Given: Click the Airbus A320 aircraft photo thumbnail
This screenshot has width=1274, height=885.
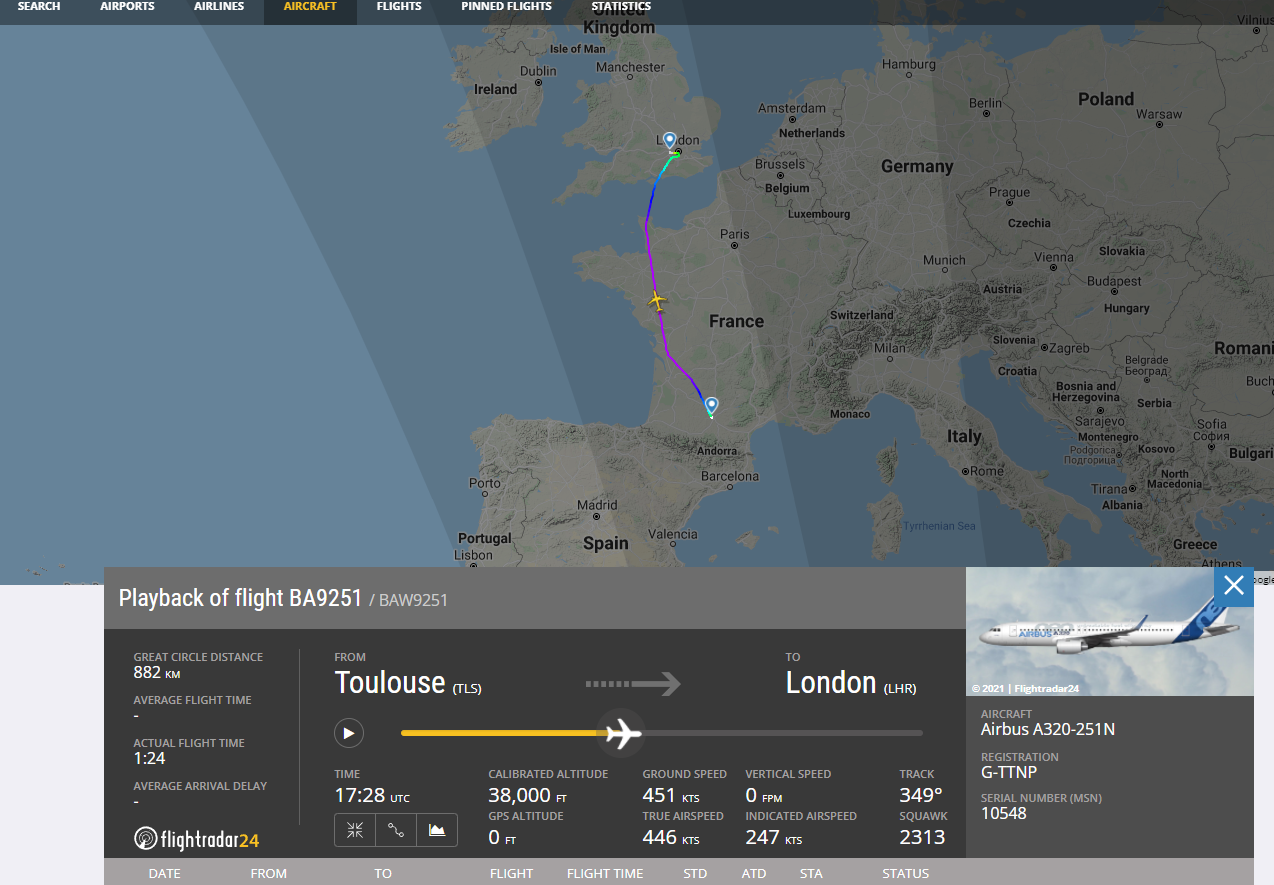Looking at the screenshot, I should [x=1109, y=632].
